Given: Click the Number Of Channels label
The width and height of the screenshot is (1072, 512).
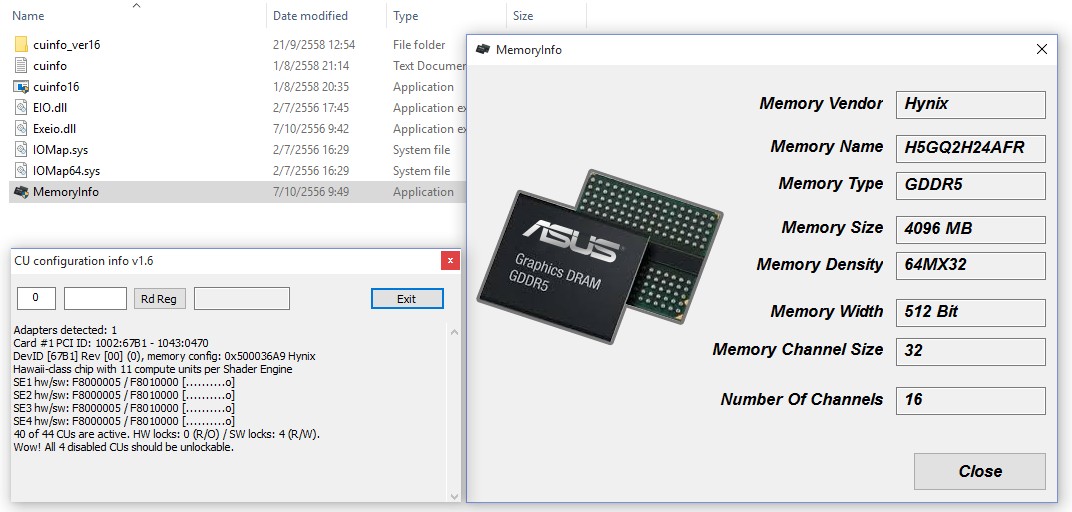Looking at the screenshot, I should coord(802,400).
